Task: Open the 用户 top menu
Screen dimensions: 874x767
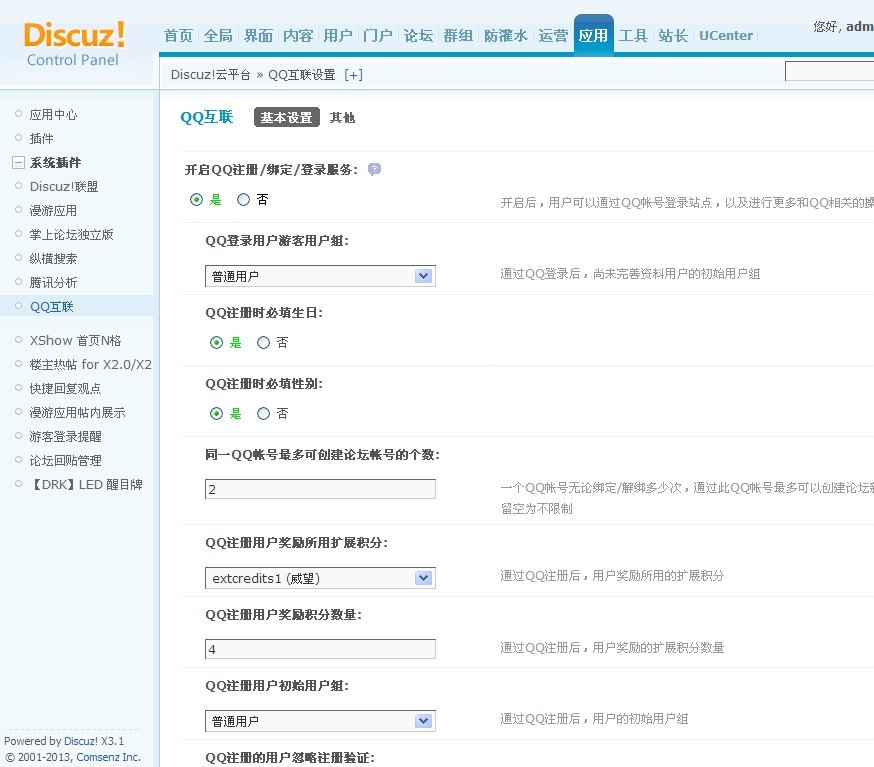Action: [x=338, y=36]
